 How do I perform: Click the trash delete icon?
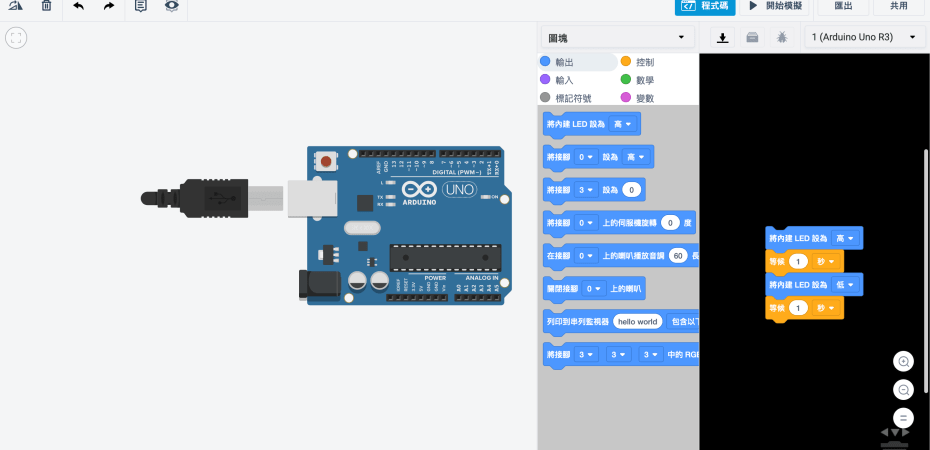pyautogui.click(x=47, y=6)
